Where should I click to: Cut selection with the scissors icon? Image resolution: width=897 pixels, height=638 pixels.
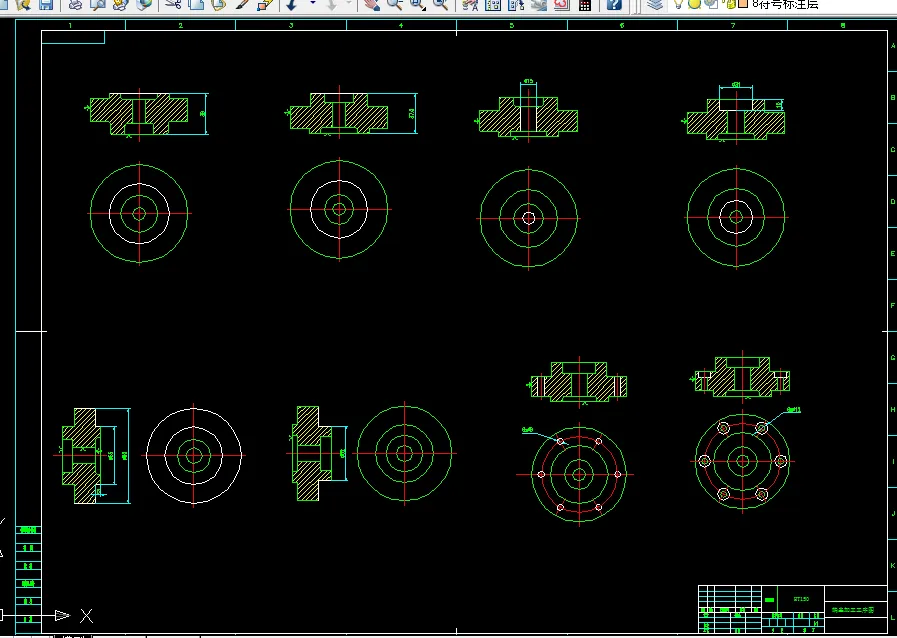coord(173,5)
